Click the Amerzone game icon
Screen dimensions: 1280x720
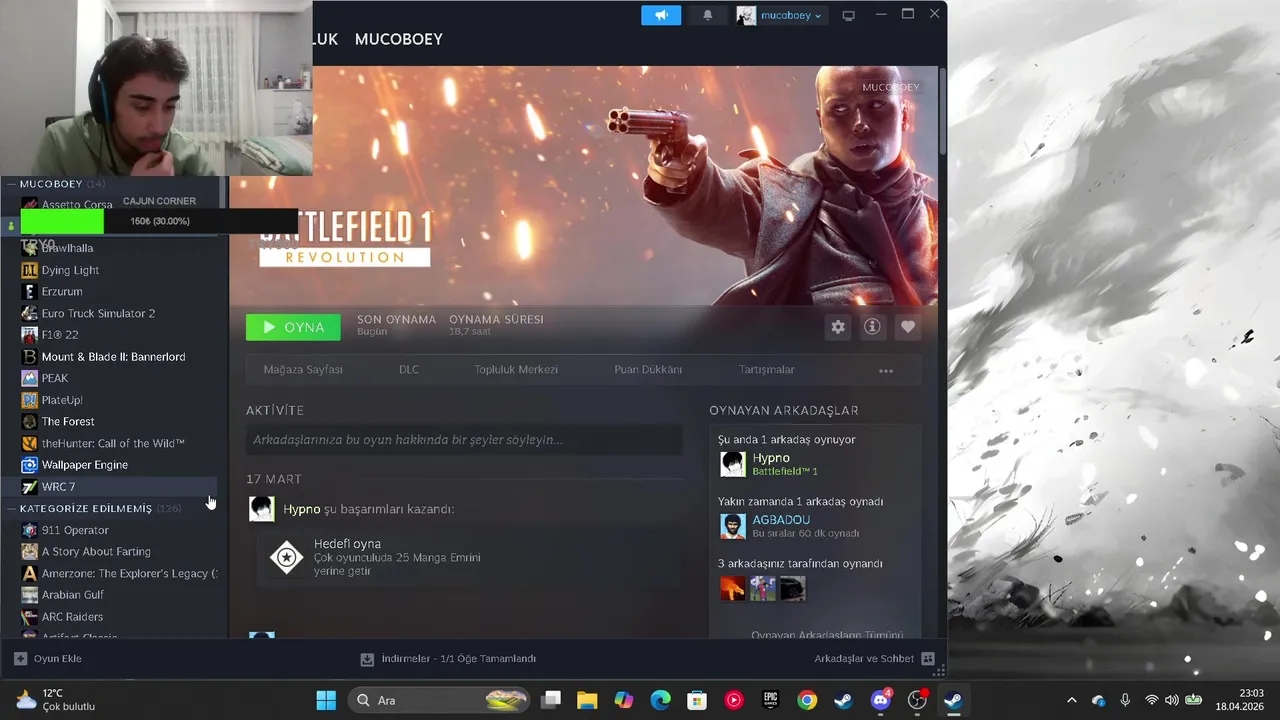[30, 574]
